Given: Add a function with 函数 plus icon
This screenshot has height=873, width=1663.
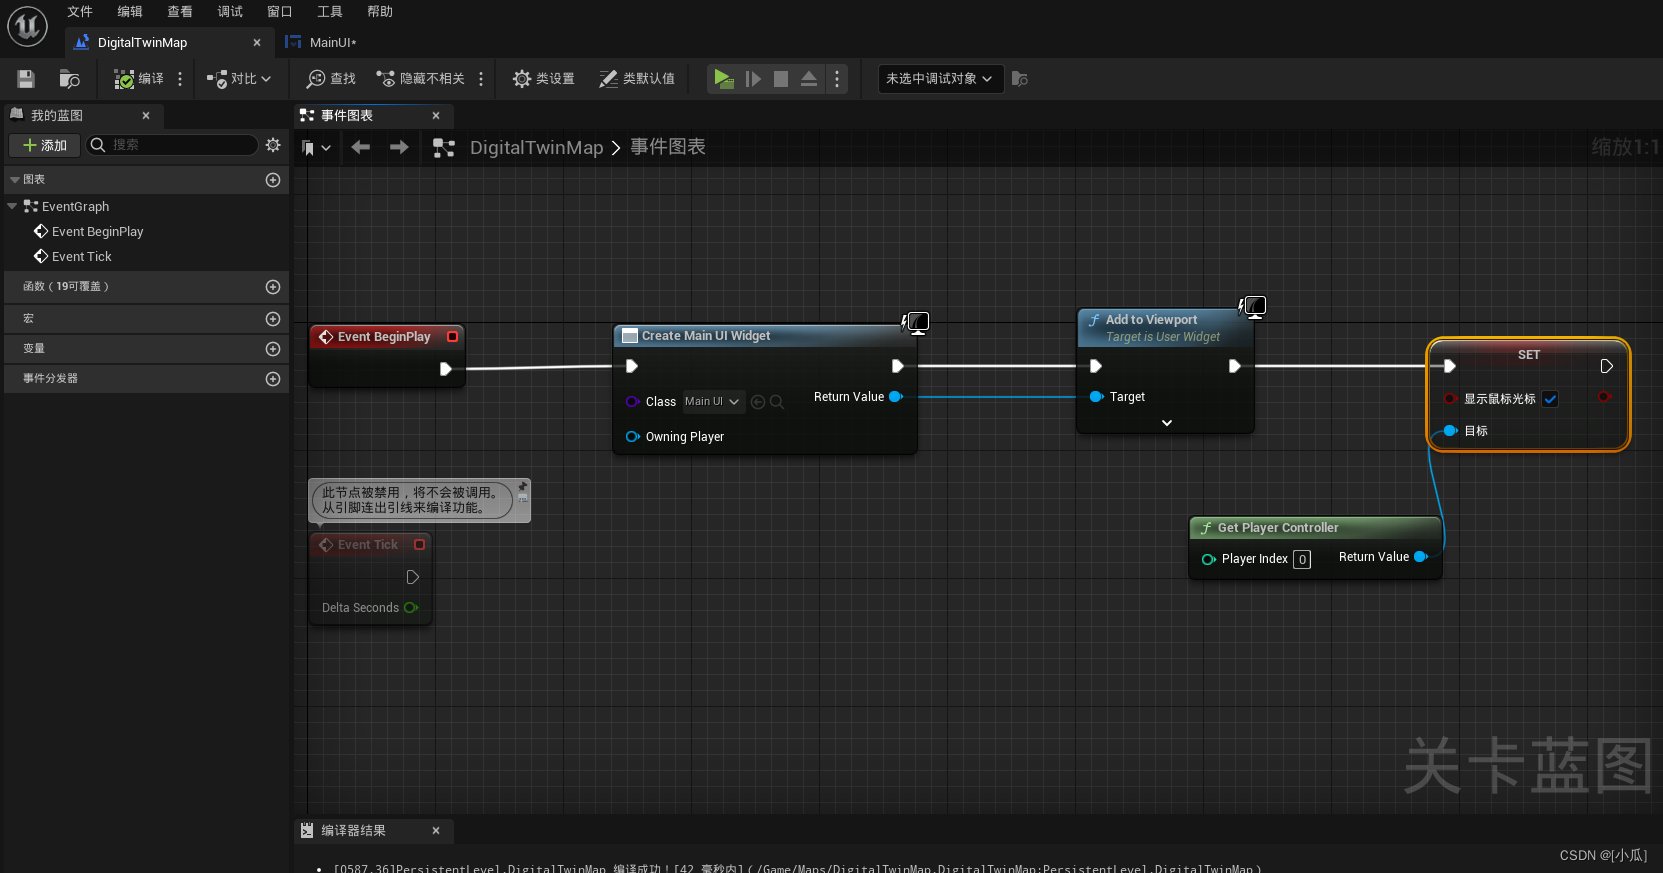Looking at the screenshot, I should pyautogui.click(x=273, y=287).
